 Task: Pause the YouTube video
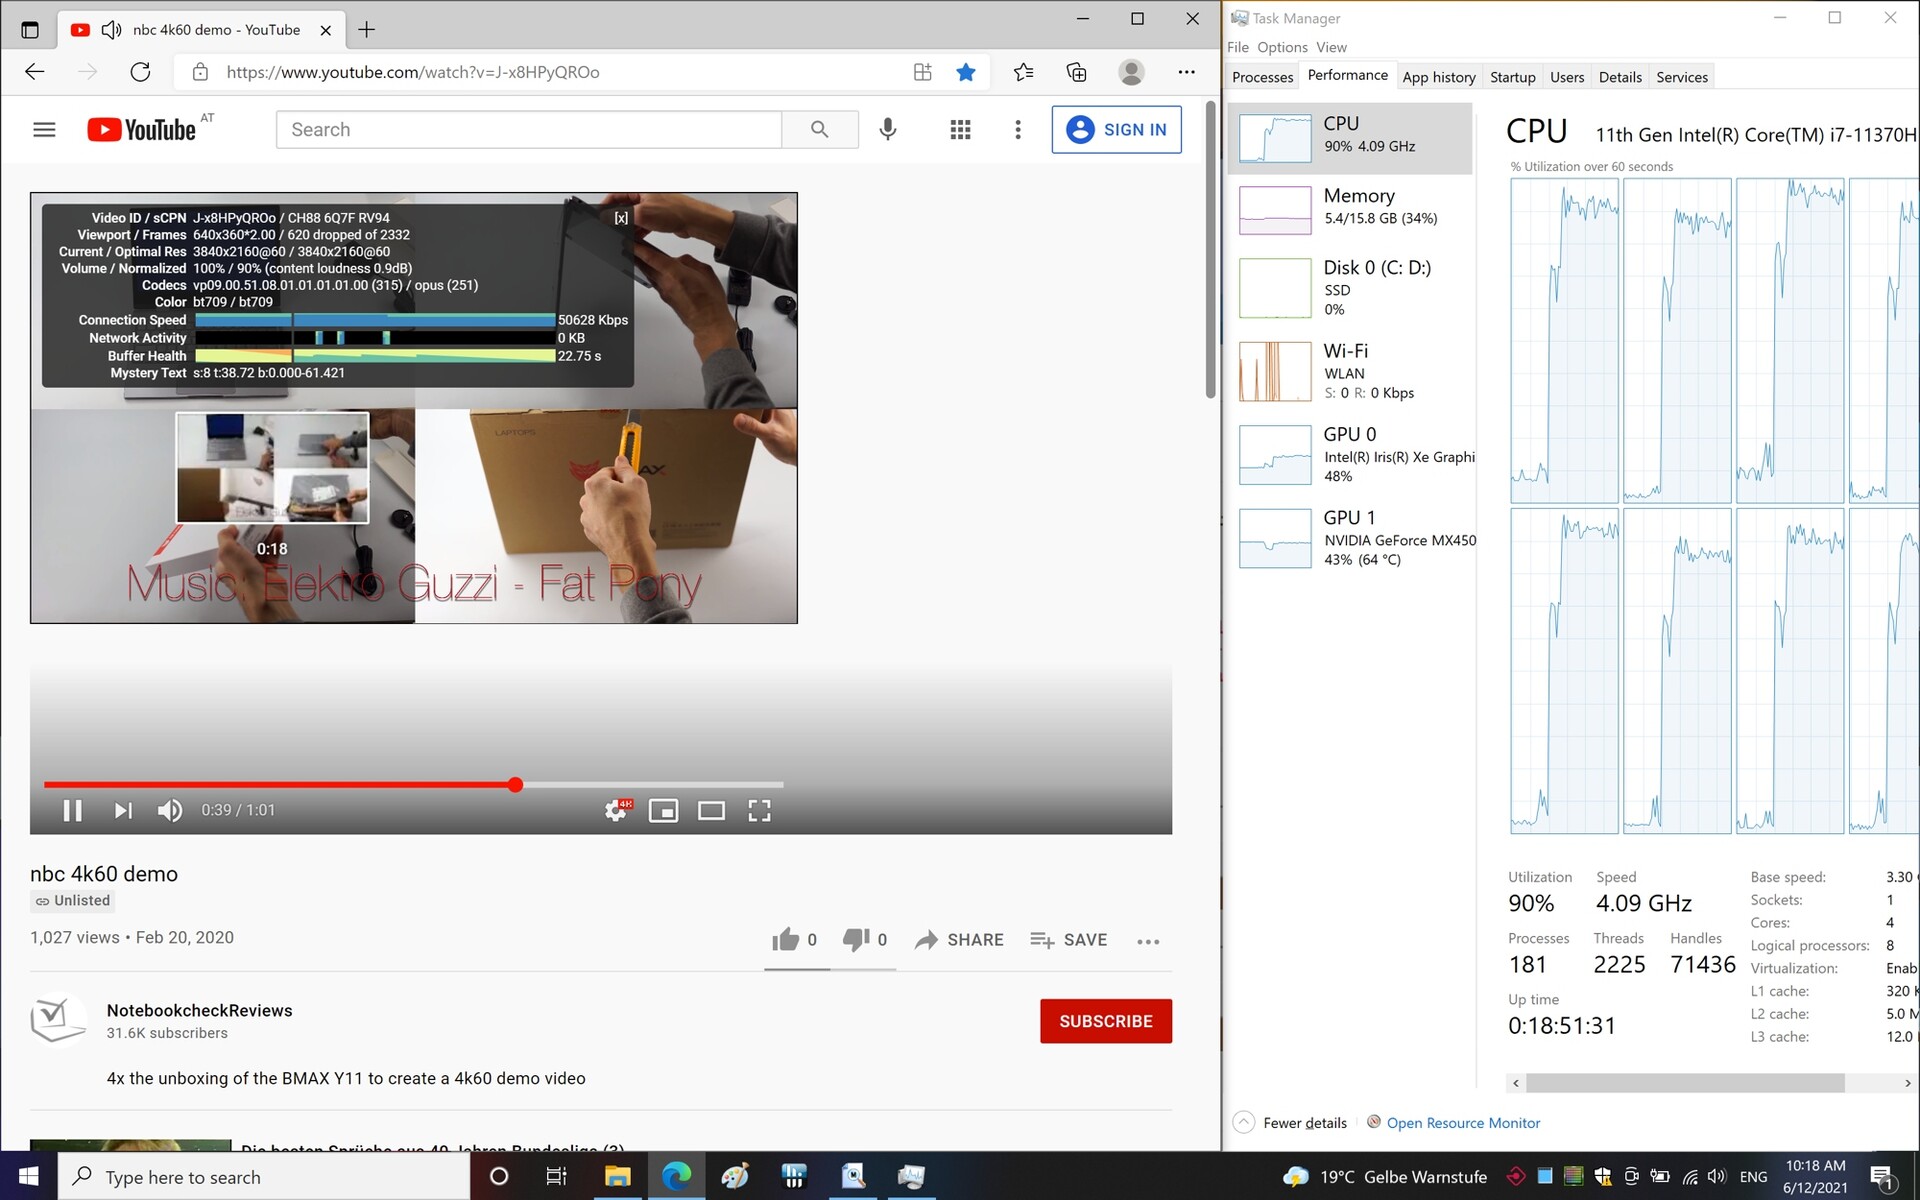(72, 810)
